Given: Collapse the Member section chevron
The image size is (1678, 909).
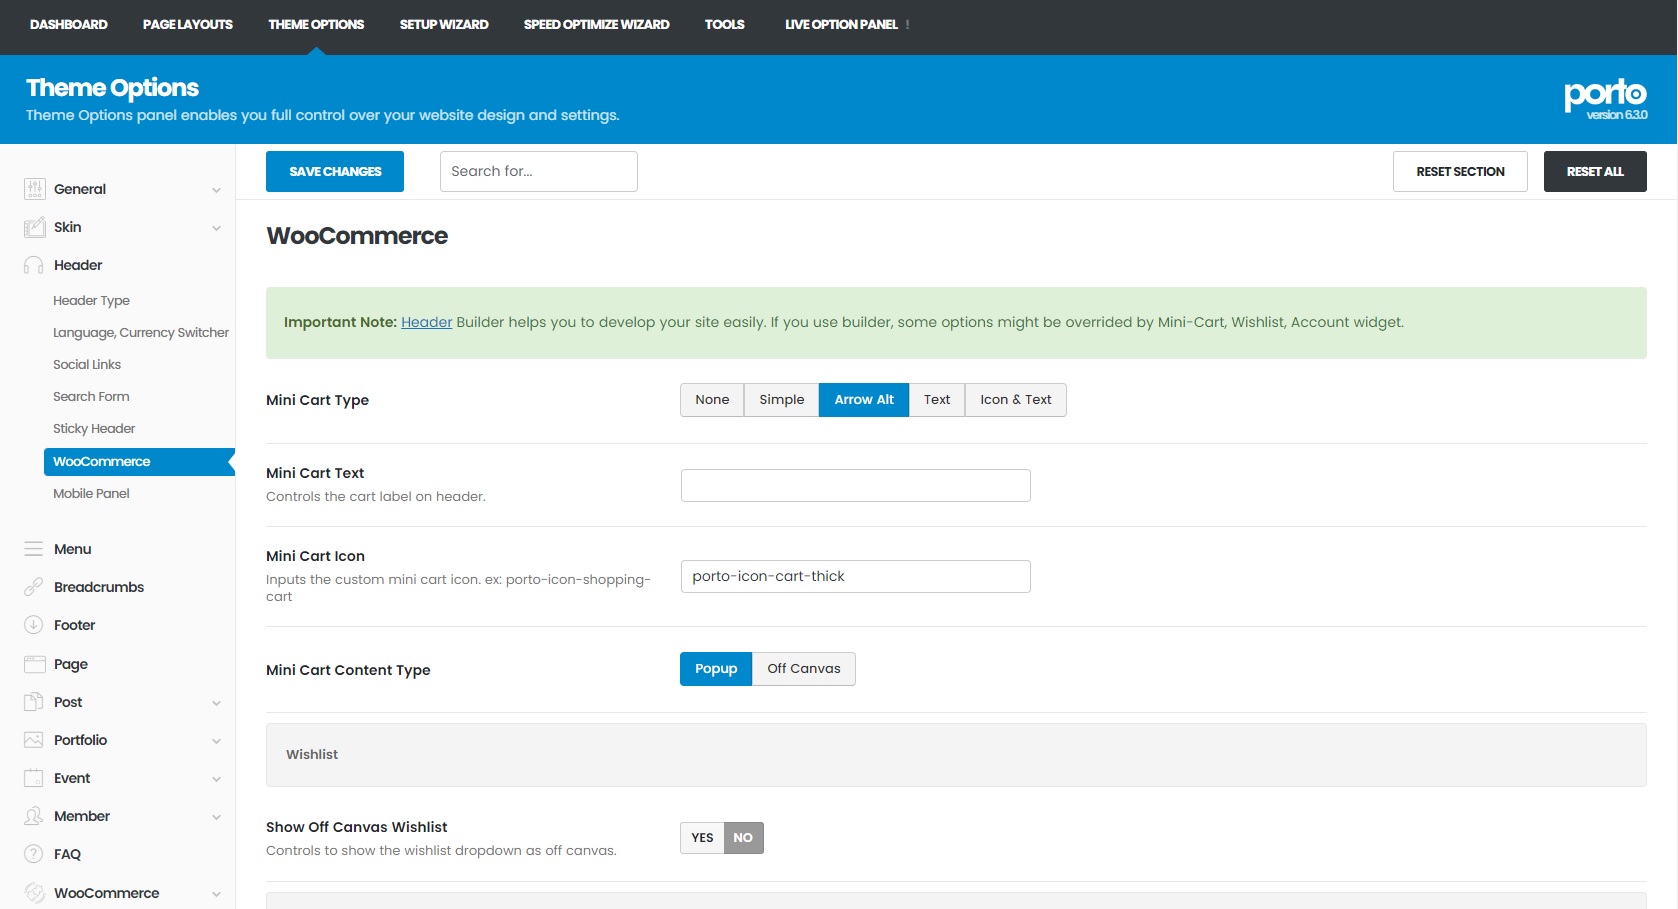Looking at the screenshot, I should [x=217, y=816].
